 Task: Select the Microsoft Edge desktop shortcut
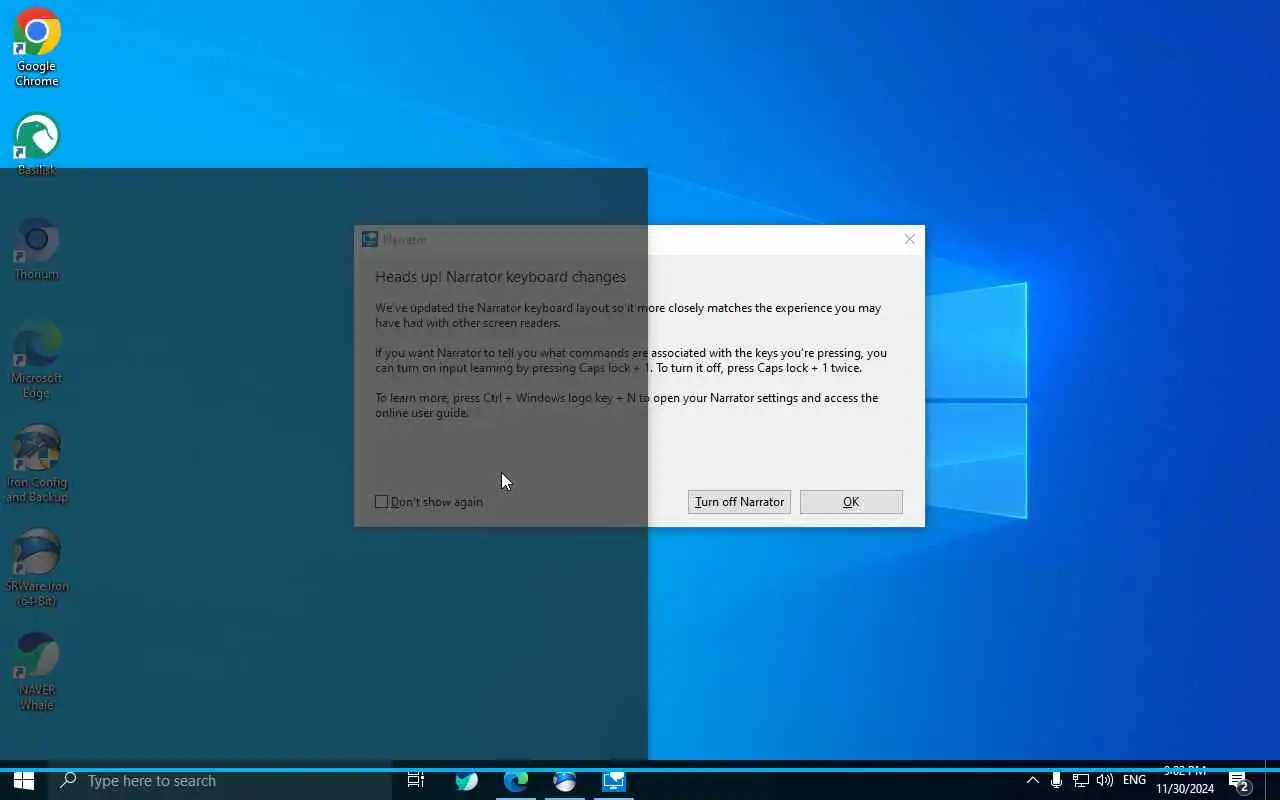tap(37, 360)
